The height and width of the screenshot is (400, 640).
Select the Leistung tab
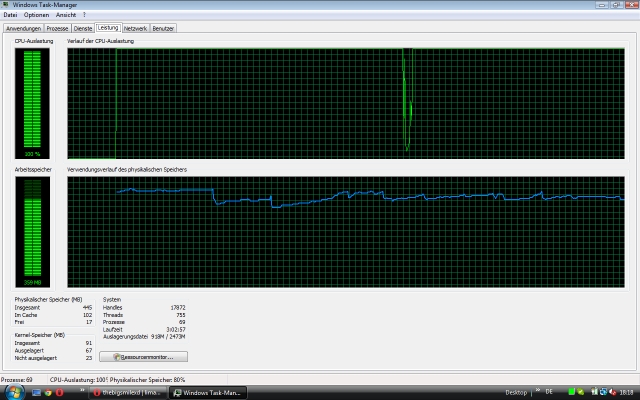click(108, 28)
